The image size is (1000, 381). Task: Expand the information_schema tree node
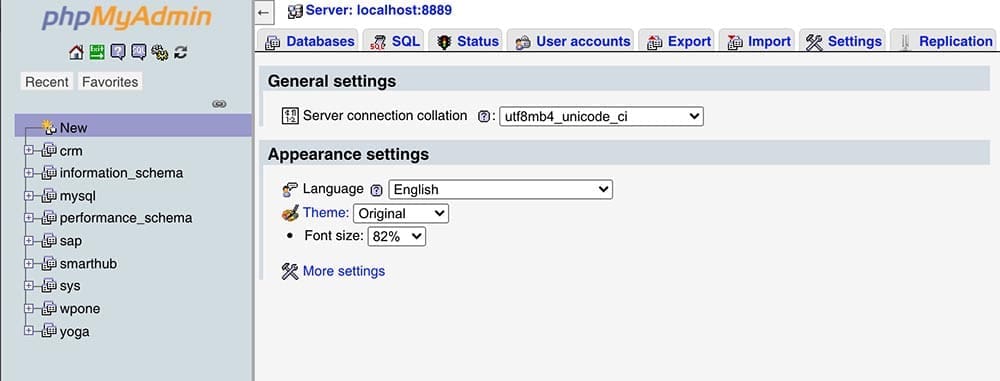click(x=29, y=173)
